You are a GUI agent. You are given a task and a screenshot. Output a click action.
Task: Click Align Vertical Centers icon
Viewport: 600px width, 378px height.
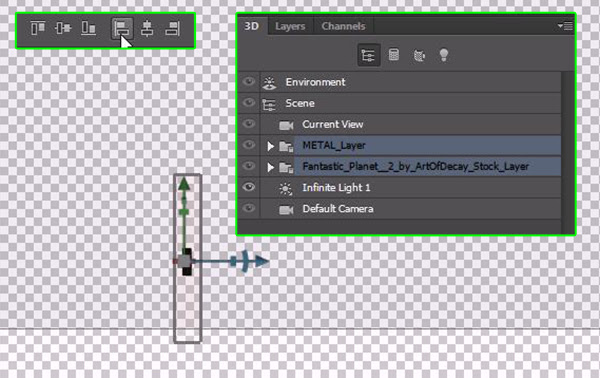tap(63, 28)
